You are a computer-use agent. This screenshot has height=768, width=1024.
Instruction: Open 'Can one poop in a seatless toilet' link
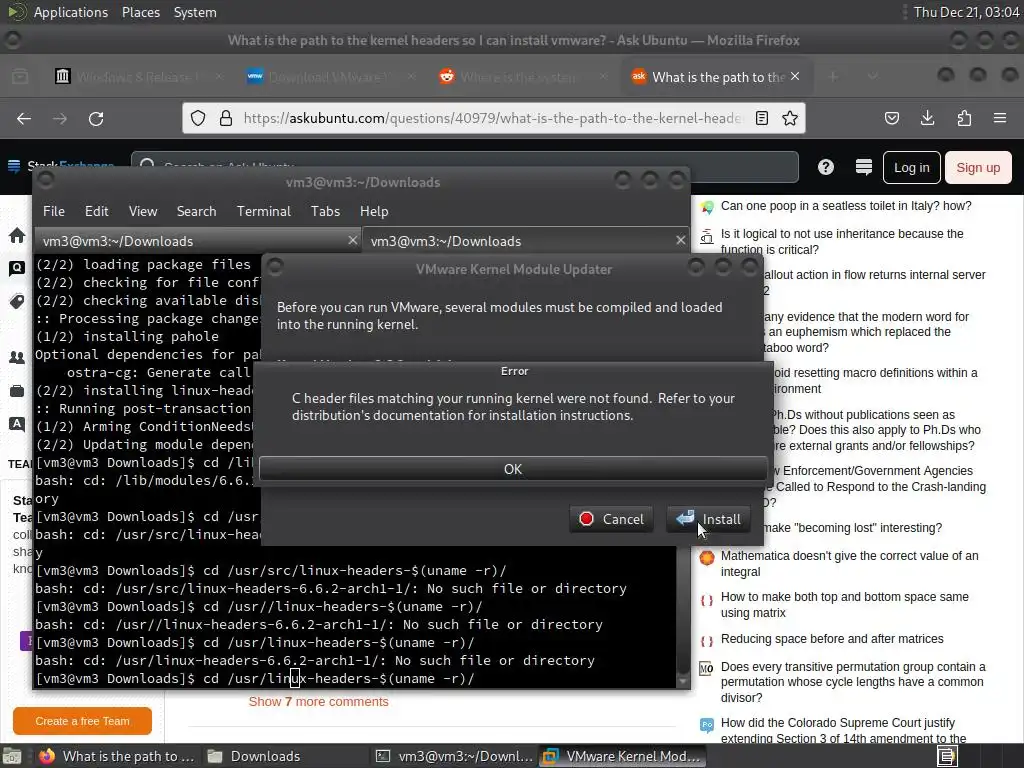click(846, 206)
